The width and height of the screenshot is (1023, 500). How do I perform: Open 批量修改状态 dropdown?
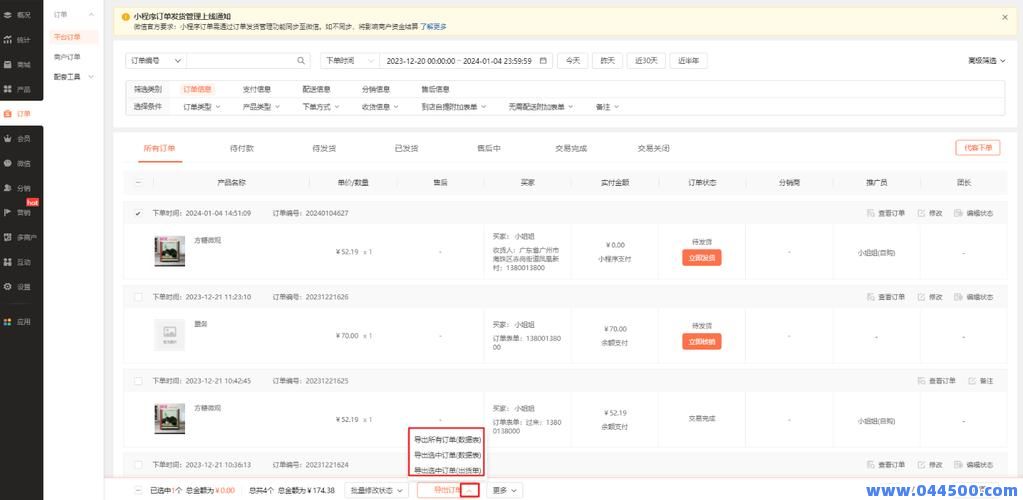pyautogui.click(x=376, y=490)
